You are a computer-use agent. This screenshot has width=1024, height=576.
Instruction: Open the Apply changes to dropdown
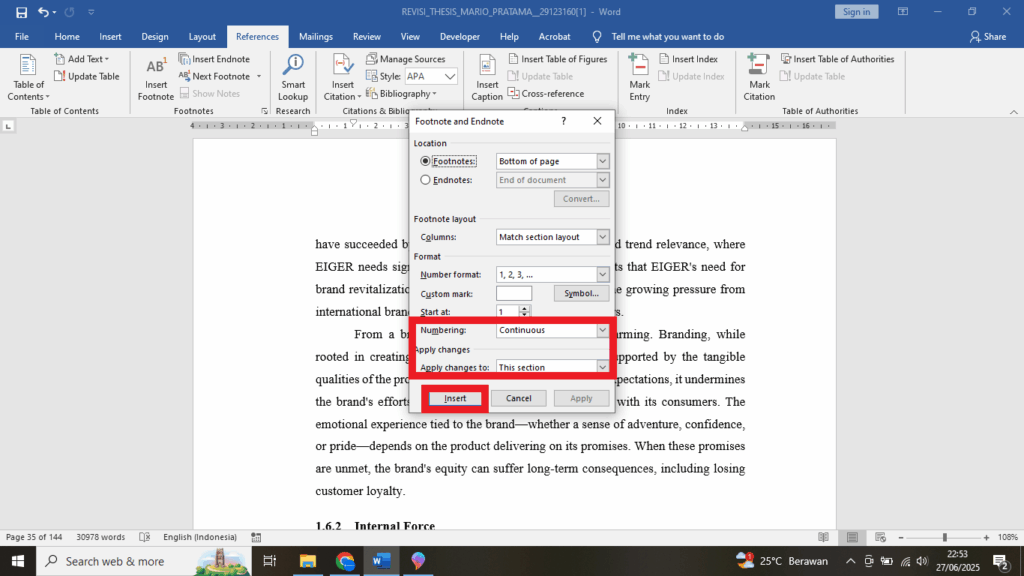[602, 367]
